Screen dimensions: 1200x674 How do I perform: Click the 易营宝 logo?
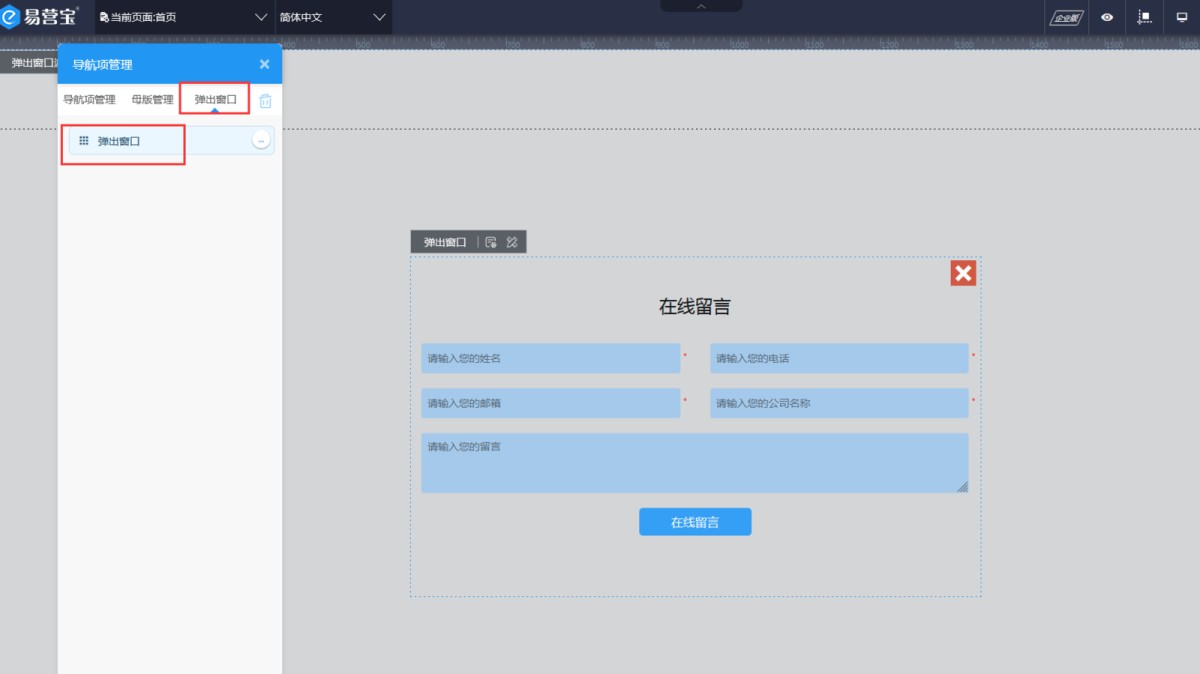click(x=41, y=17)
